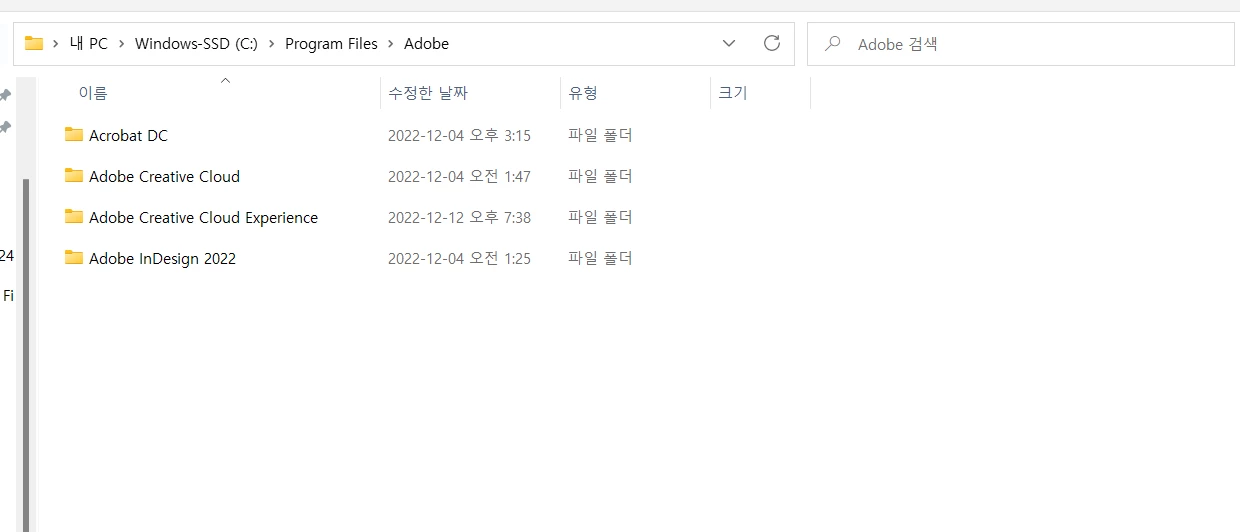This screenshot has height=532, width=1240.
Task: Go to Program Files in breadcrumb
Action: click(331, 44)
